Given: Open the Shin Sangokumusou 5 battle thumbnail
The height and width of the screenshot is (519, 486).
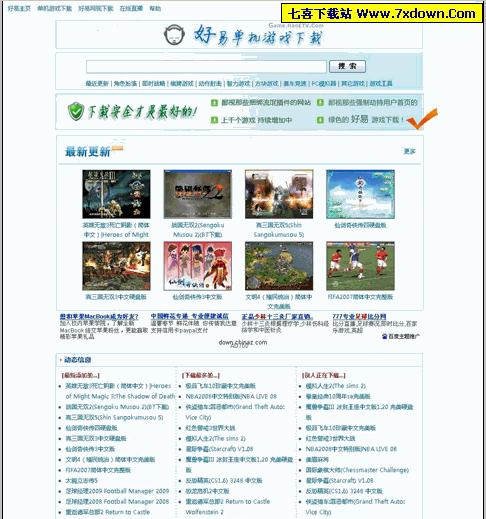Looking at the screenshot, I should pyautogui.click(x=279, y=194).
